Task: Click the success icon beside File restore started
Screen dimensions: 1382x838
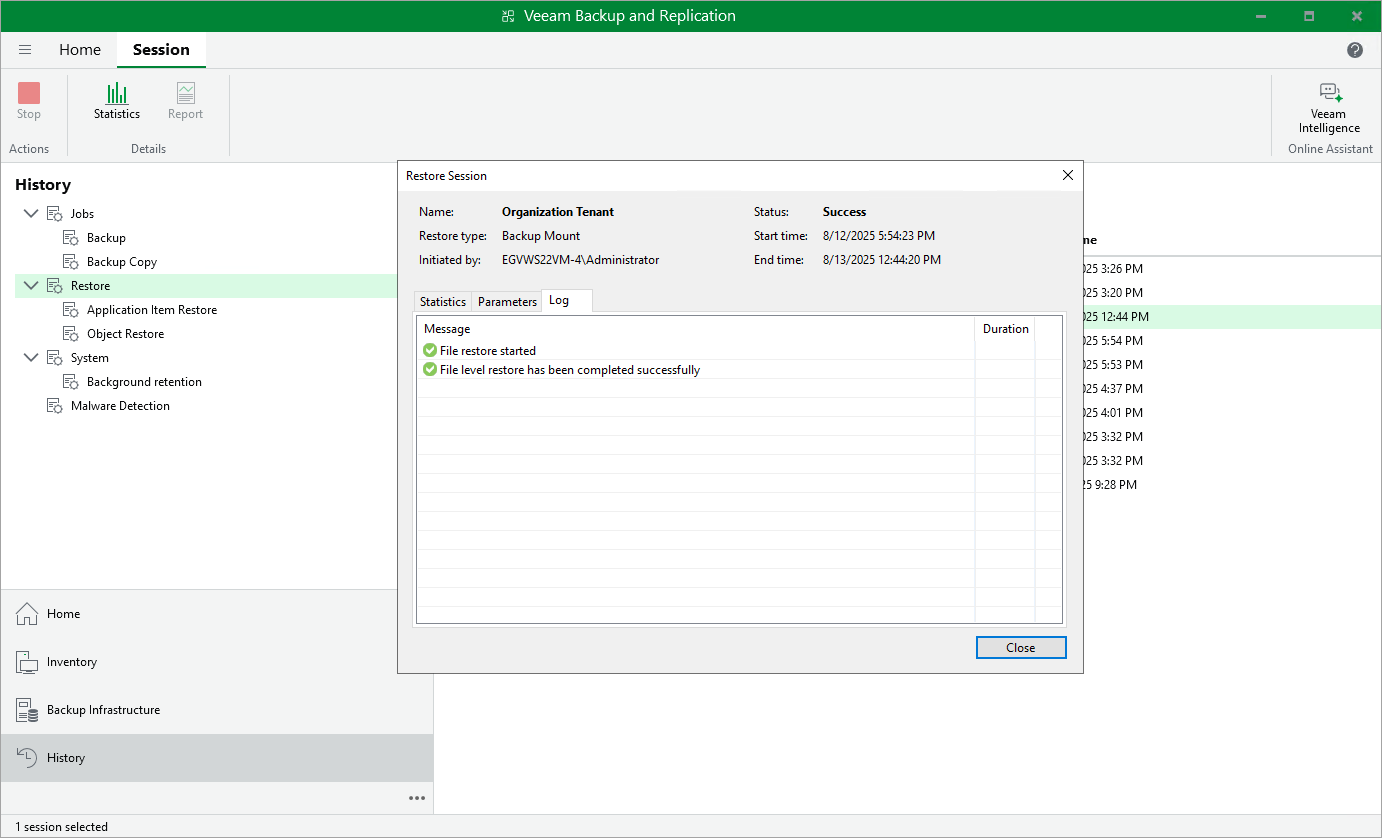Action: tap(429, 350)
